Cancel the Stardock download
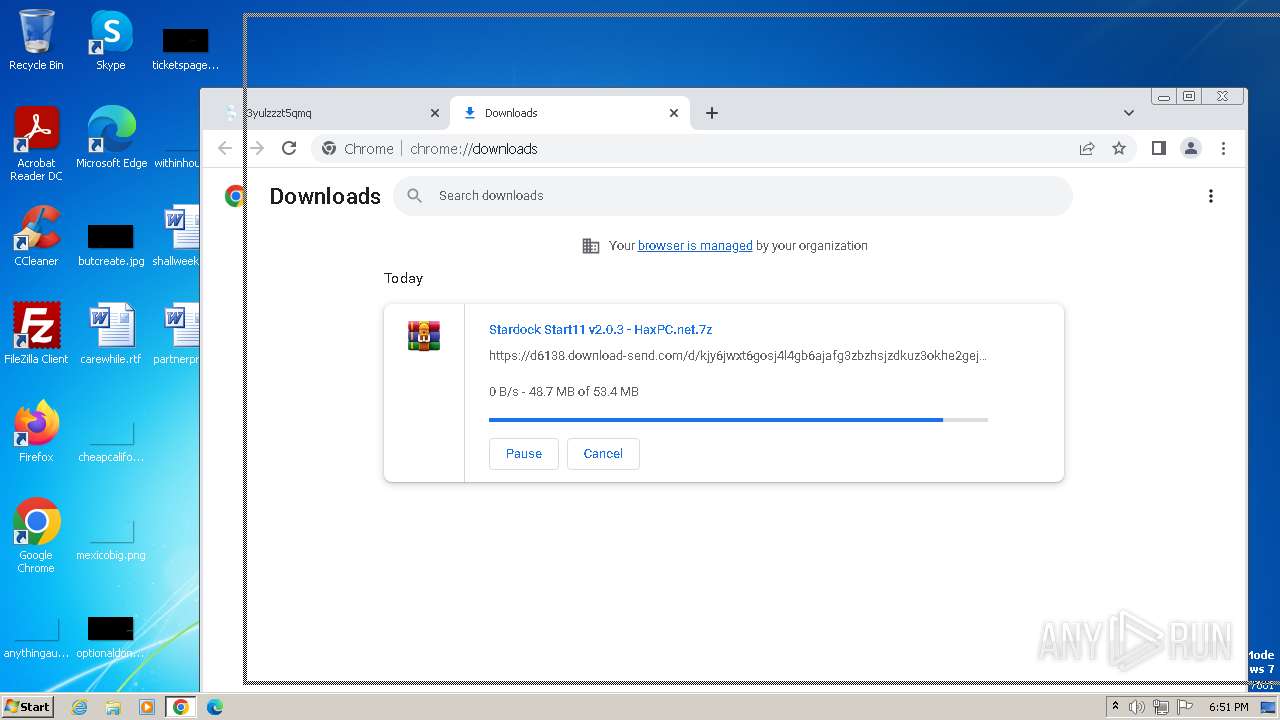This screenshot has height=720, width=1280. click(603, 454)
